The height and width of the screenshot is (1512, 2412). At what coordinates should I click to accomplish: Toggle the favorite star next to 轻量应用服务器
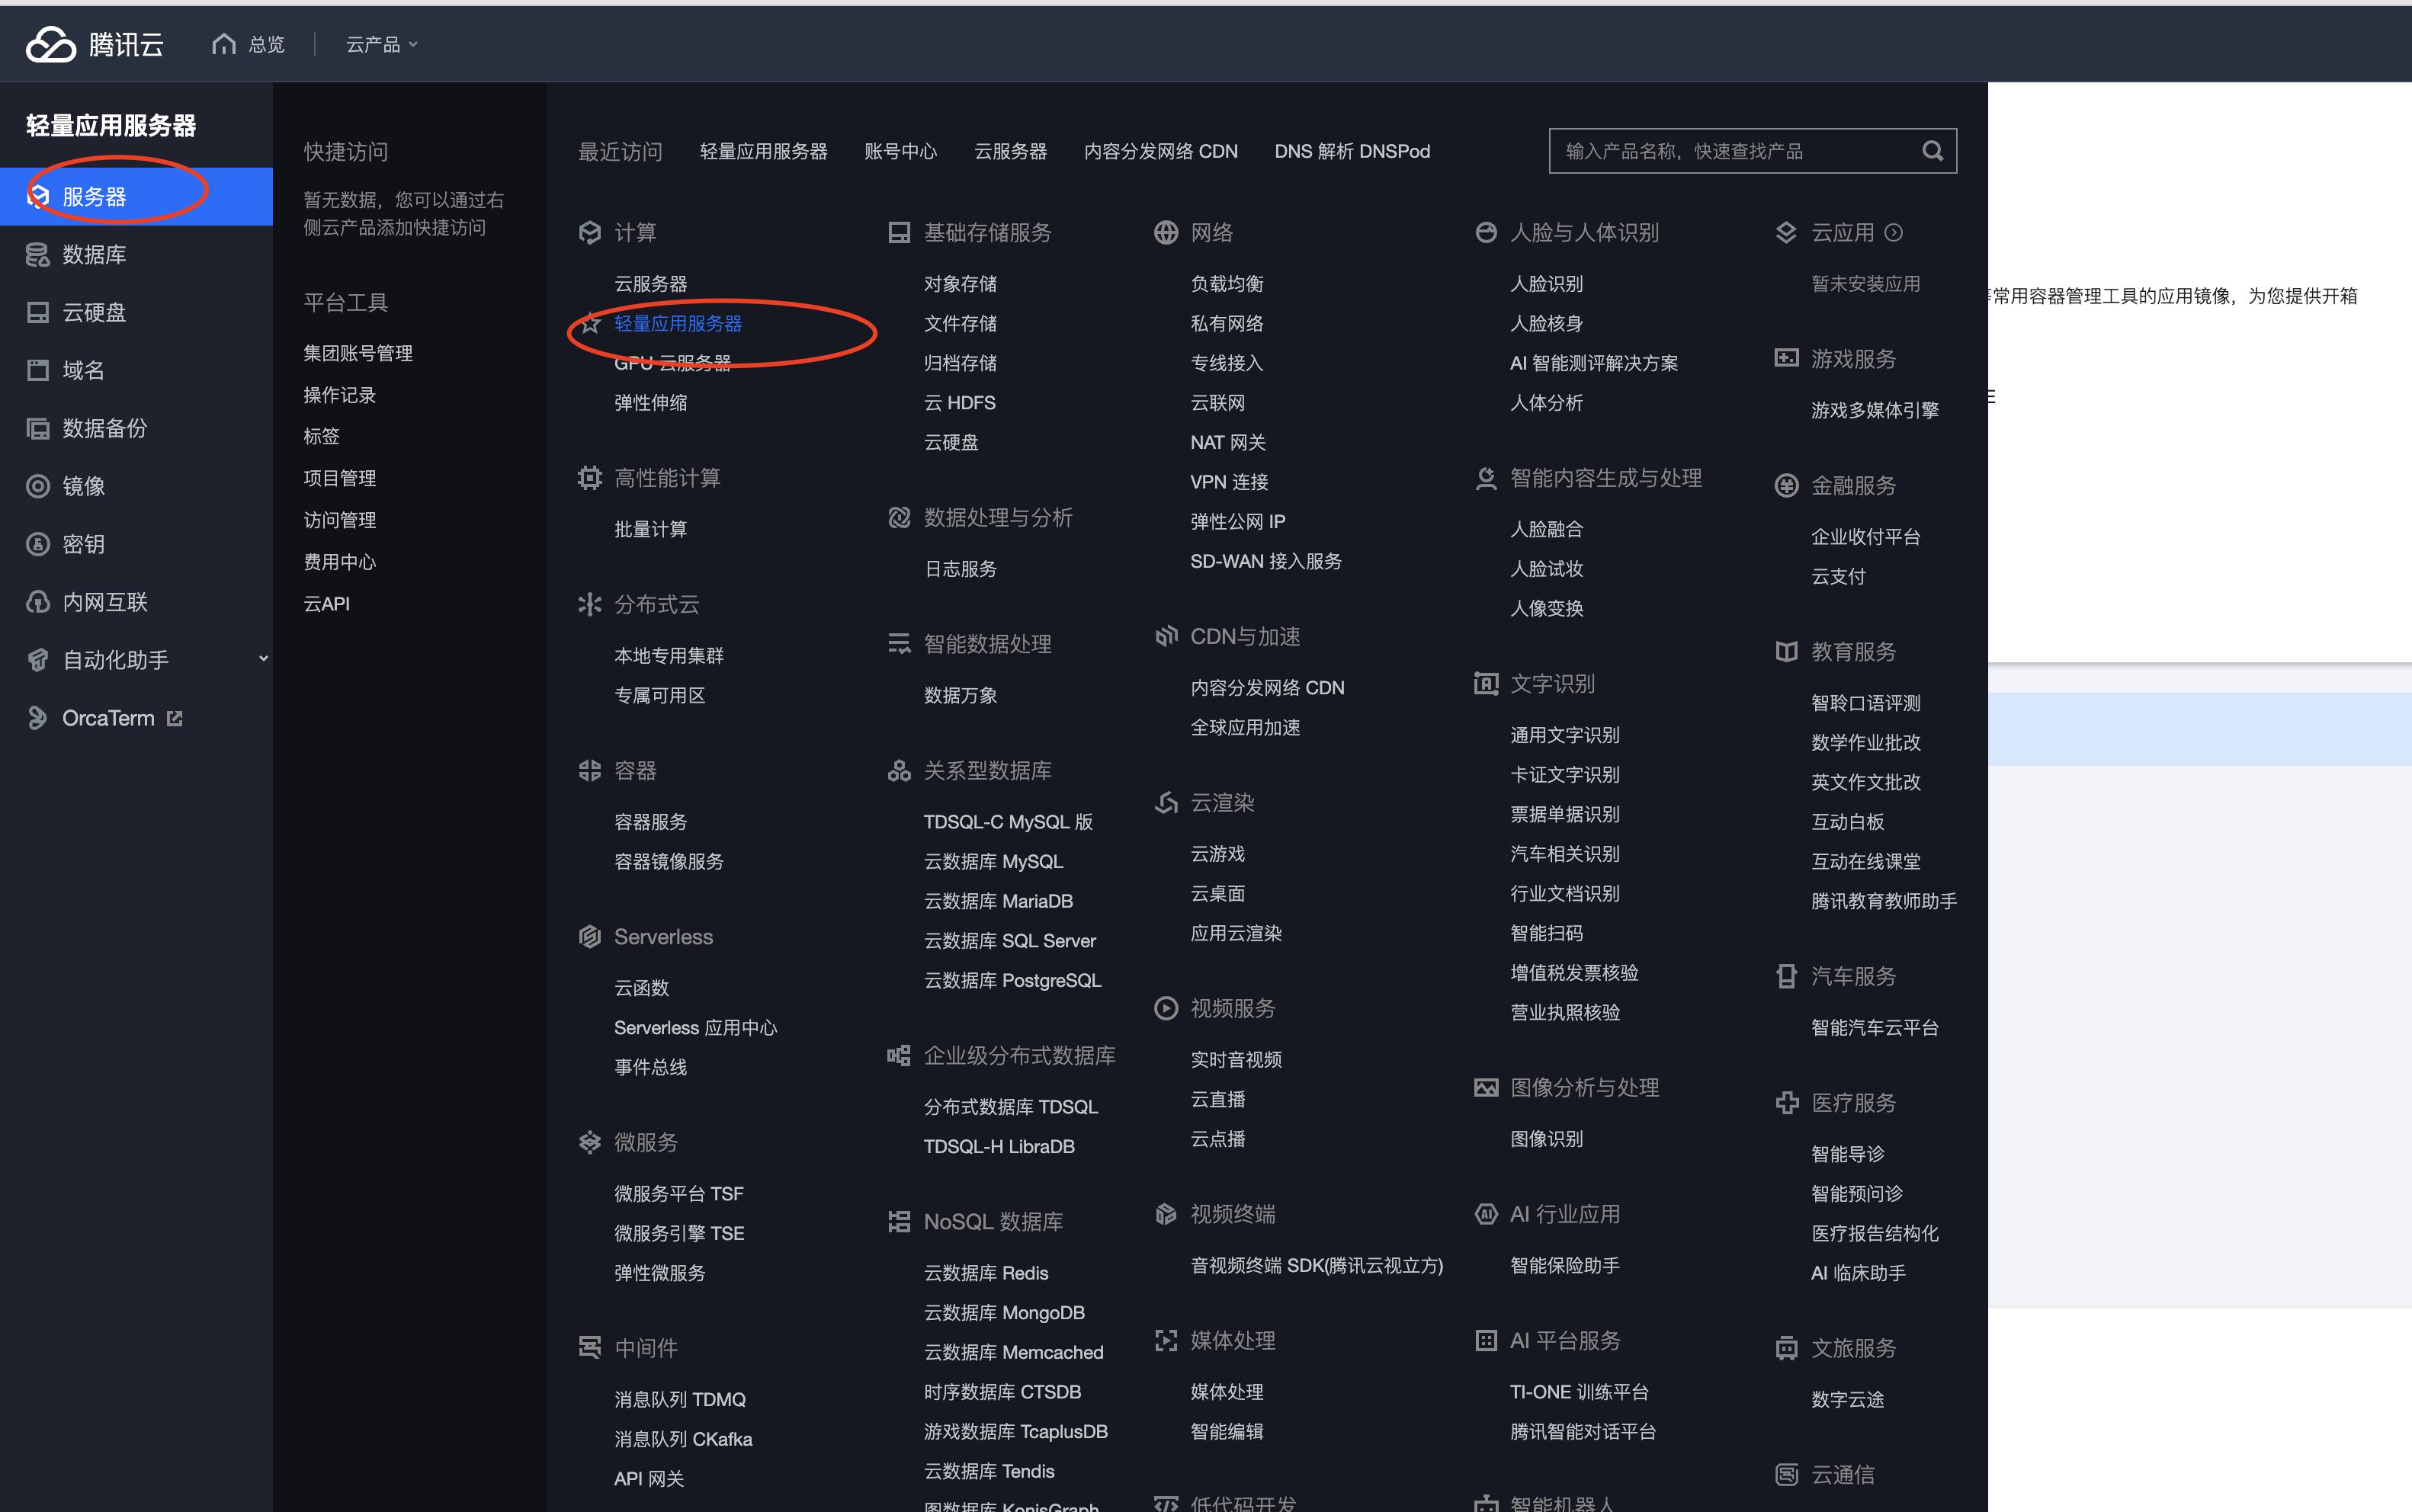(x=590, y=323)
